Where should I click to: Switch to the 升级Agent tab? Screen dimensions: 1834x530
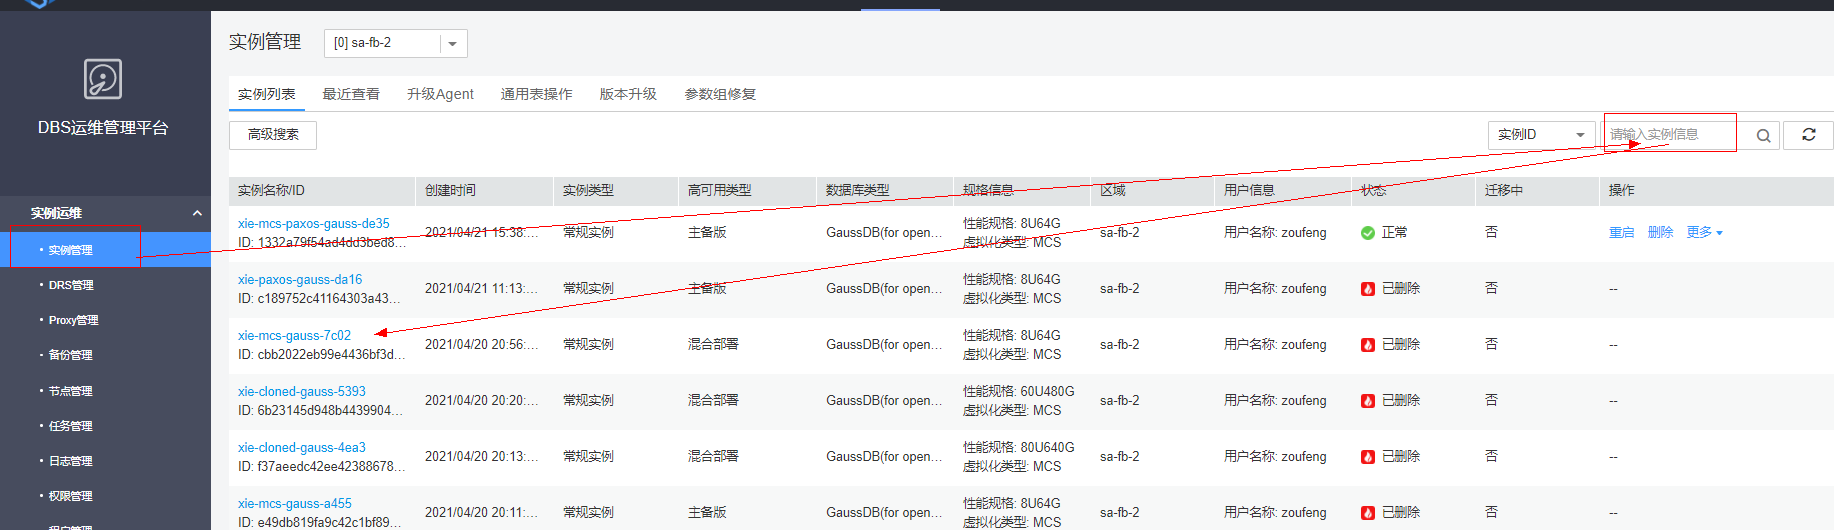(x=440, y=94)
